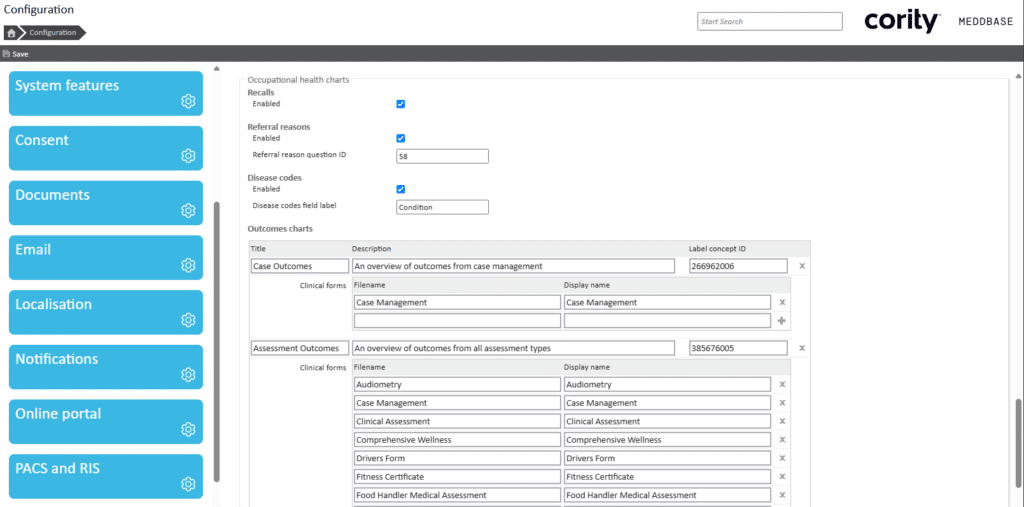Remove the Assessment Outcomes chart row
The image size is (1024, 507).
802,348
